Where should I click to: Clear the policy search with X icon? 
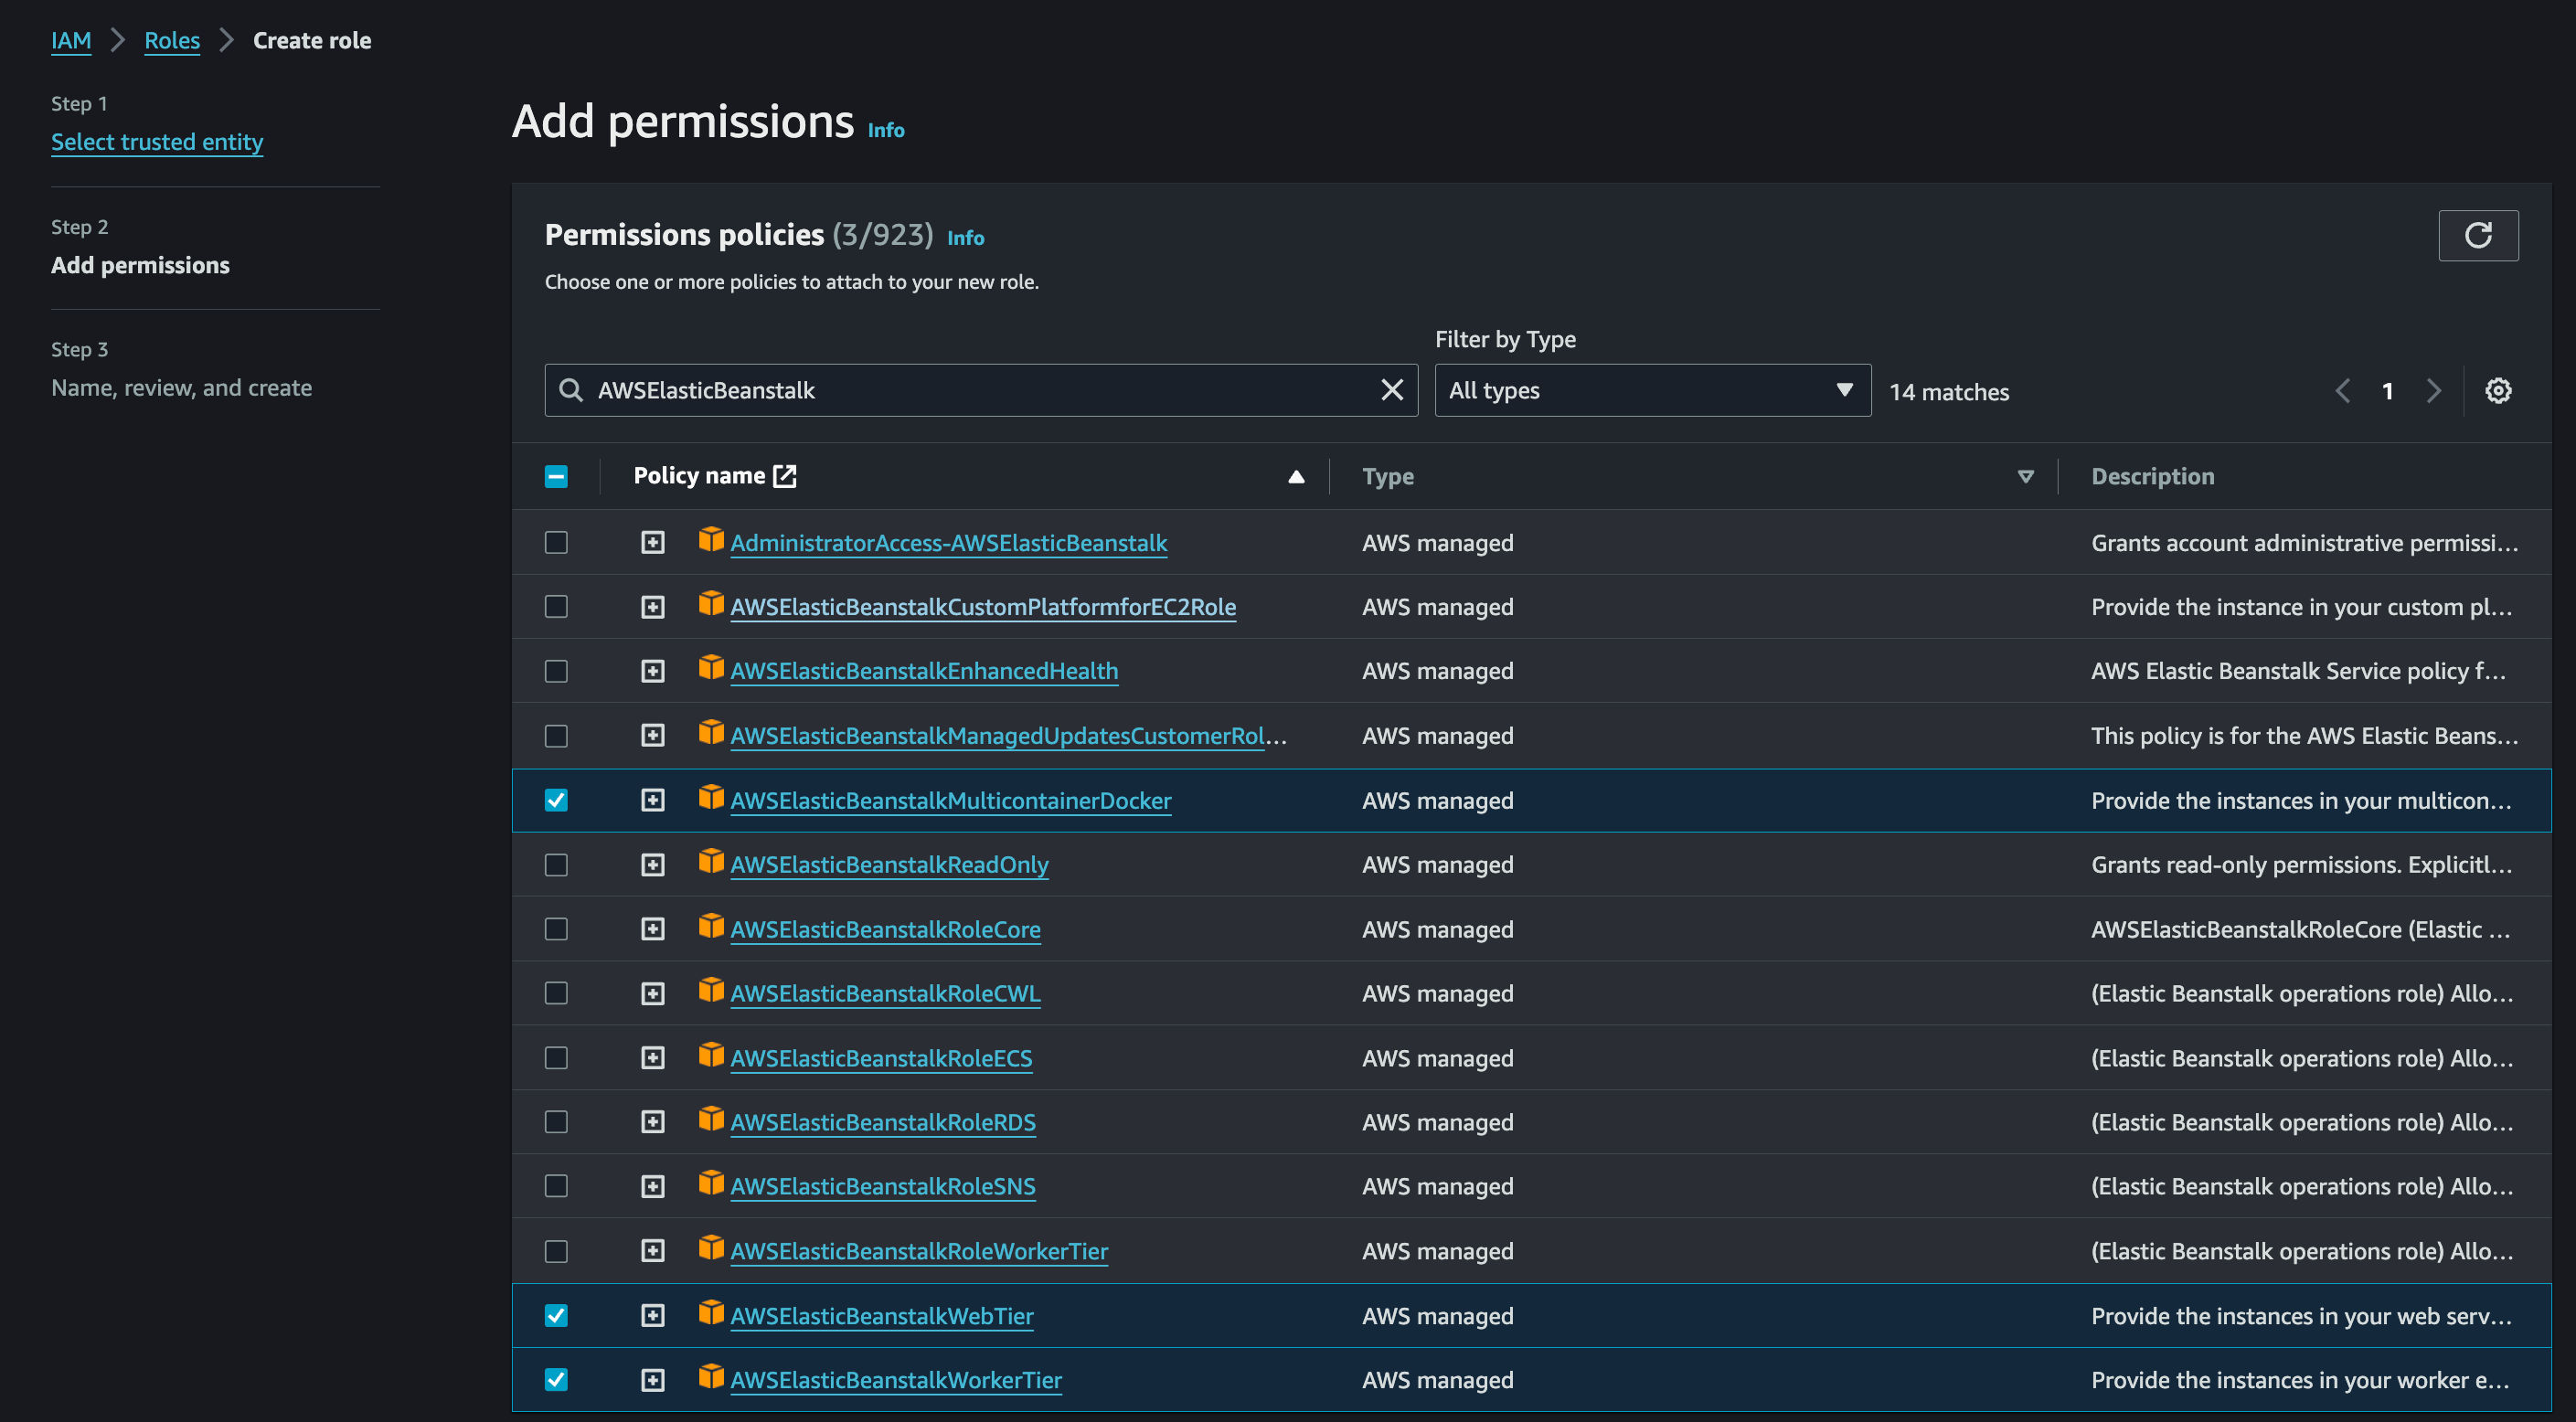tap(1391, 390)
